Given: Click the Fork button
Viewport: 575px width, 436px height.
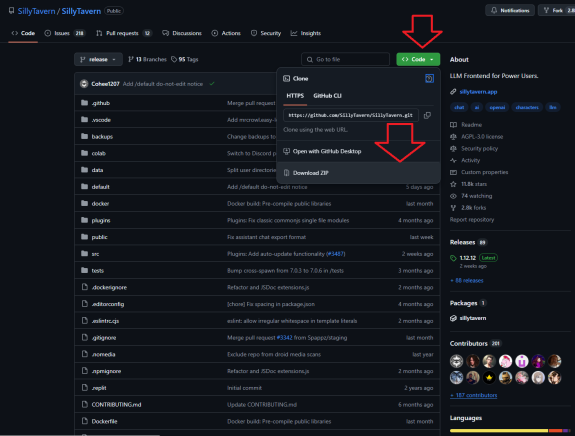Looking at the screenshot, I should coord(557,11).
